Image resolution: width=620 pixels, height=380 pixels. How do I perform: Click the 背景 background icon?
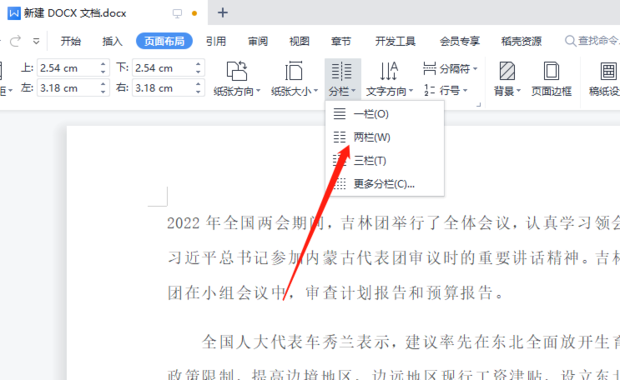click(x=507, y=71)
